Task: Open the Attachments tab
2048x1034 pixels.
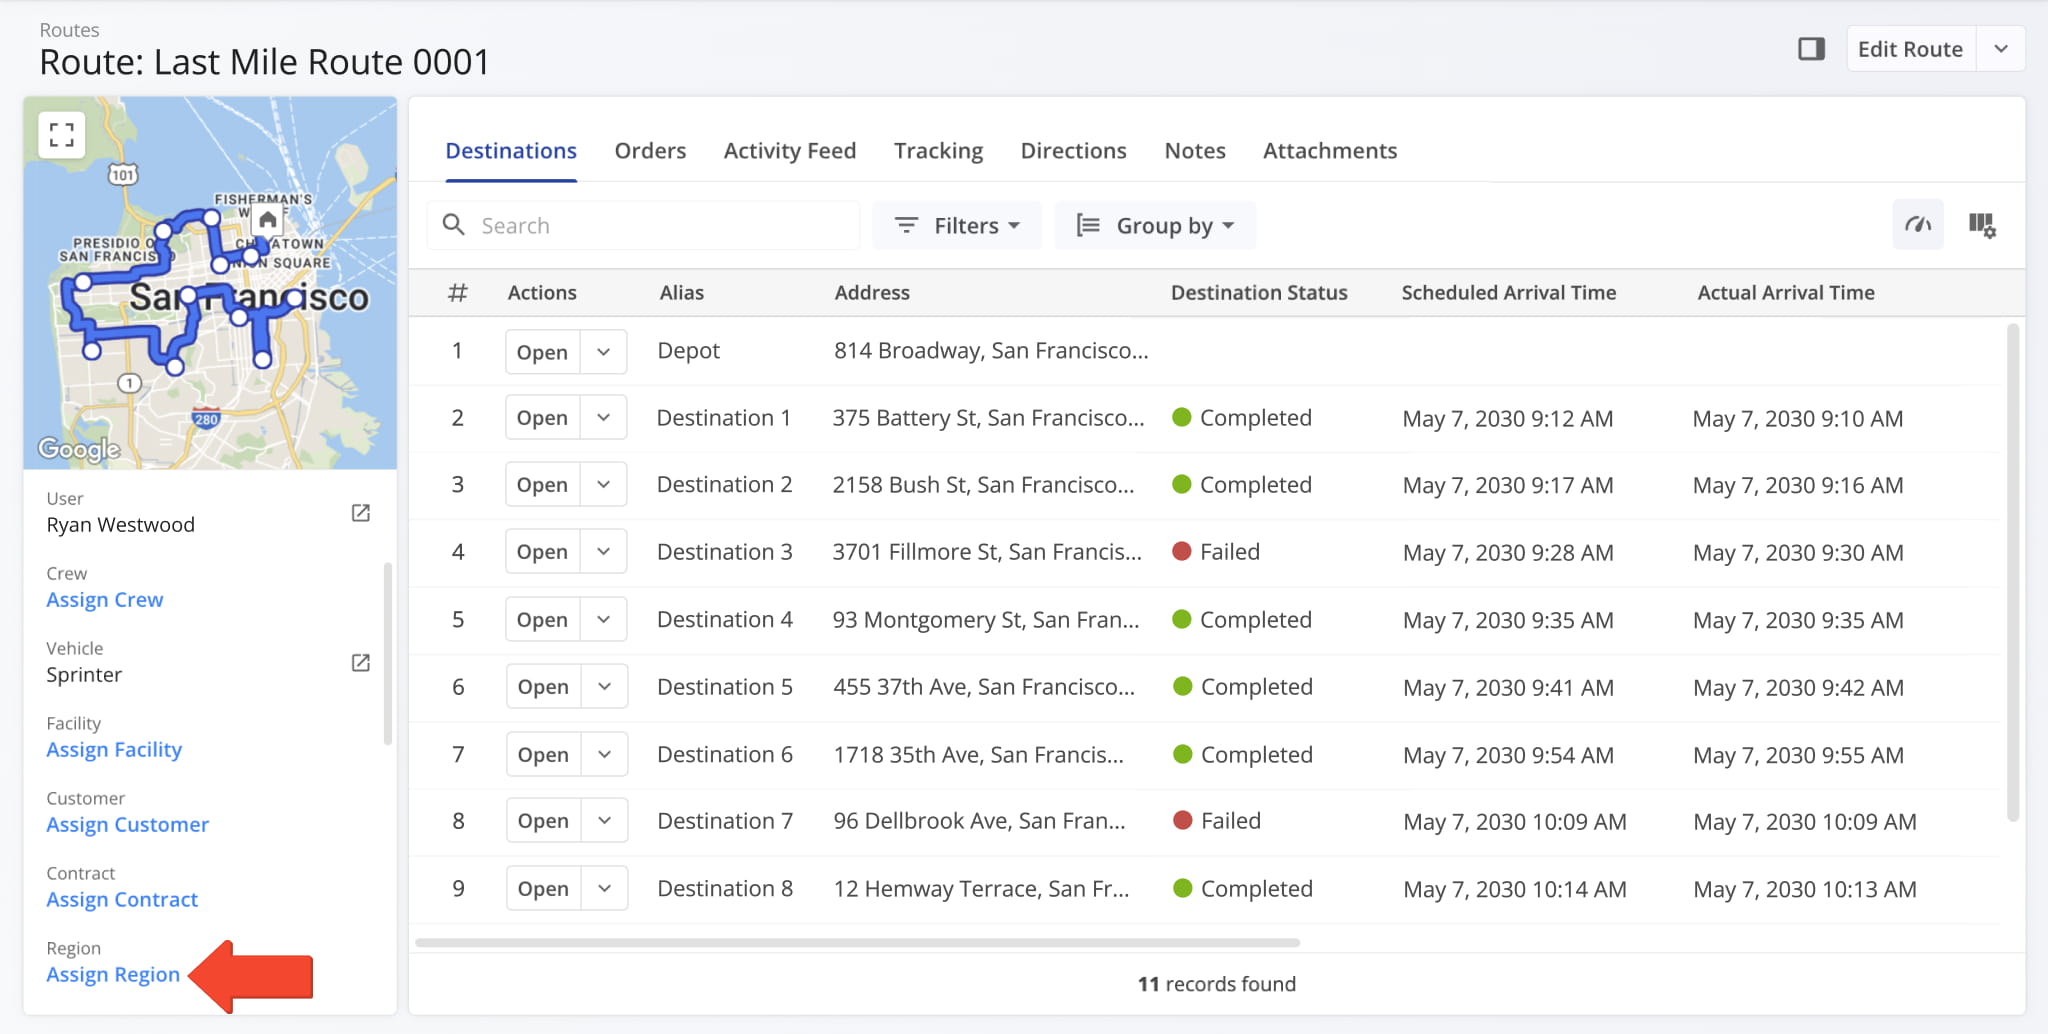Action: point(1330,151)
